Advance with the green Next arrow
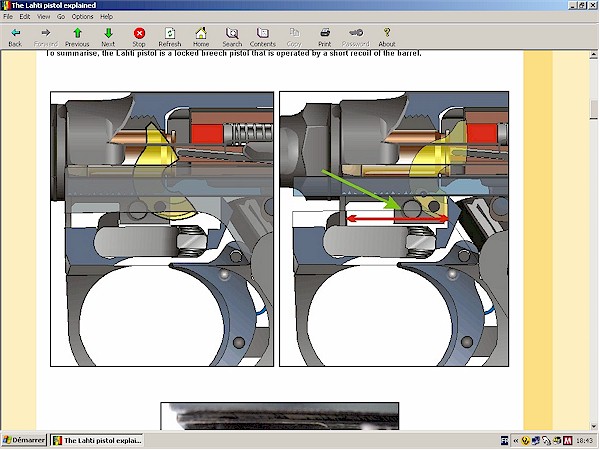 click(108, 37)
